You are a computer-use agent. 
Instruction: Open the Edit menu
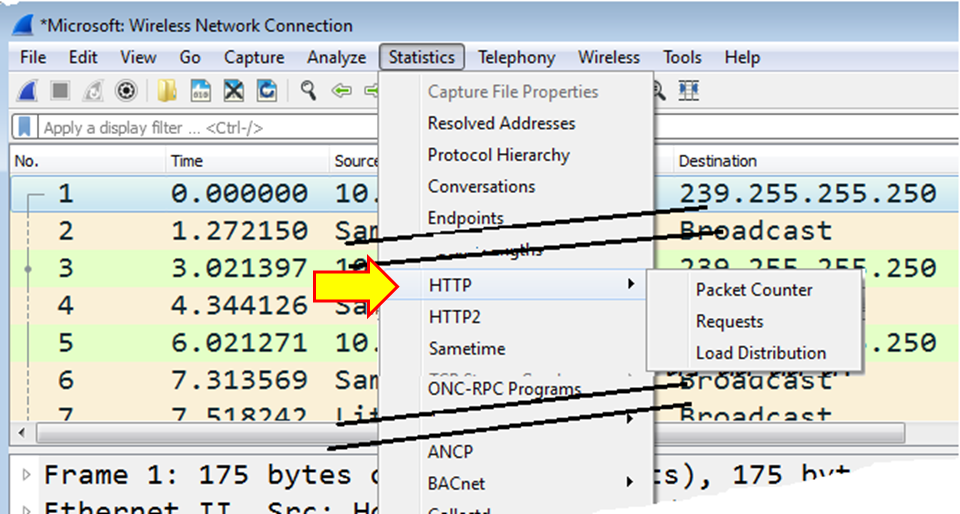coord(83,58)
